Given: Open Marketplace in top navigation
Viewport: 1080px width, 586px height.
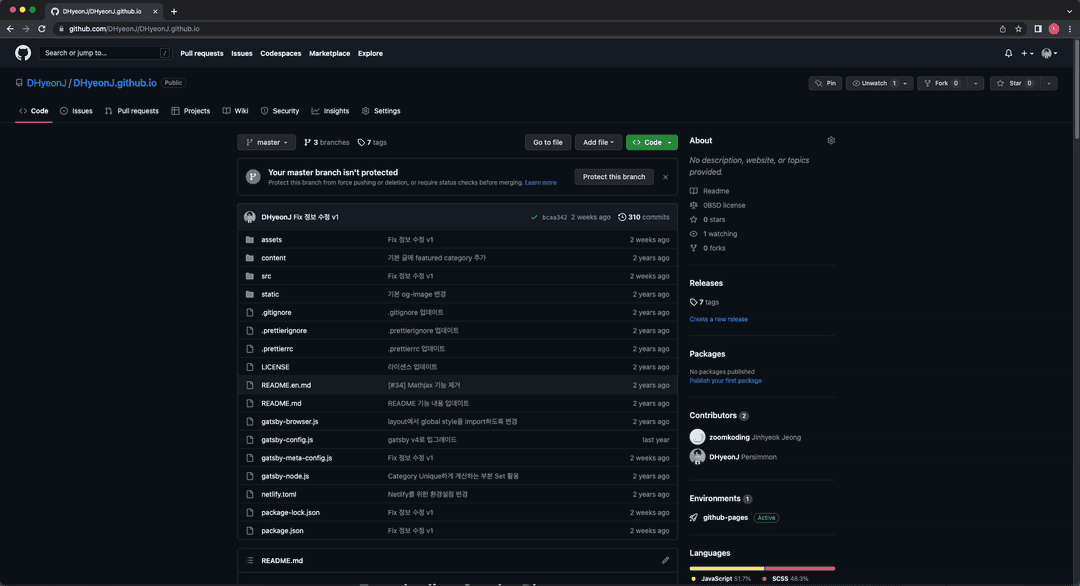Looking at the screenshot, I should 329,53.
